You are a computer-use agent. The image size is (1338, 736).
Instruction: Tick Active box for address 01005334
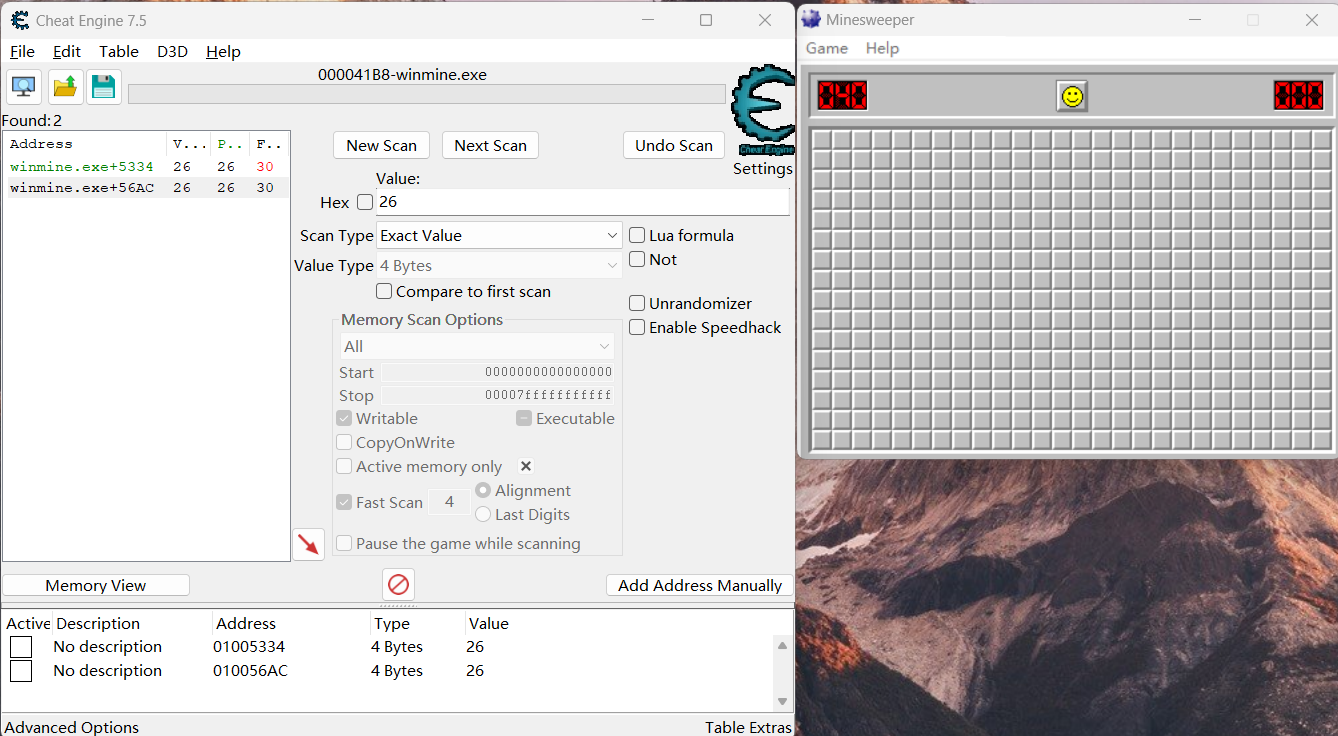click(21, 647)
